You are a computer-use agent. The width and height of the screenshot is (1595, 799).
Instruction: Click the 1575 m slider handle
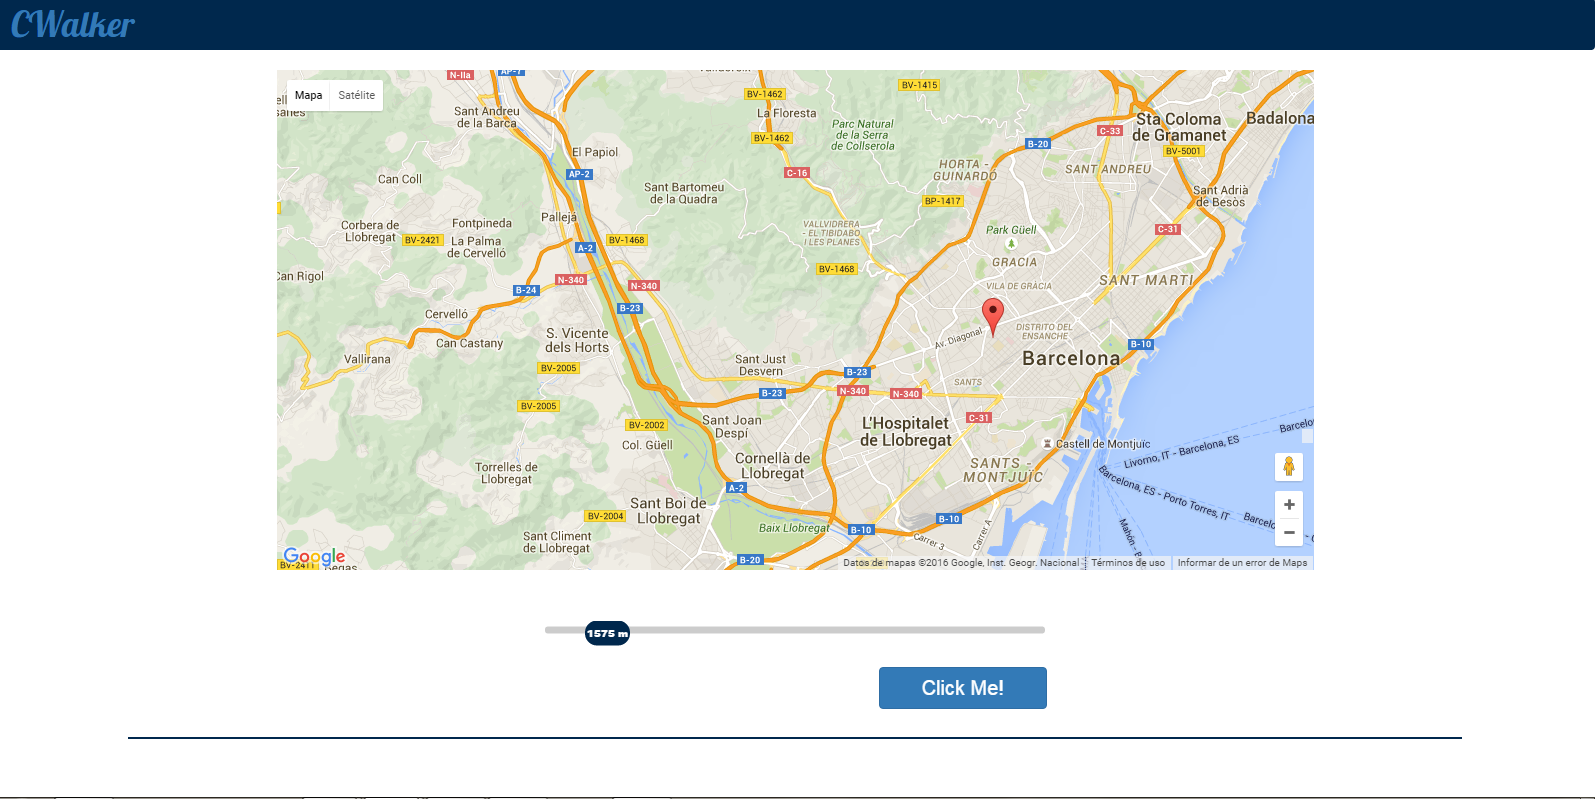pos(607,633)
